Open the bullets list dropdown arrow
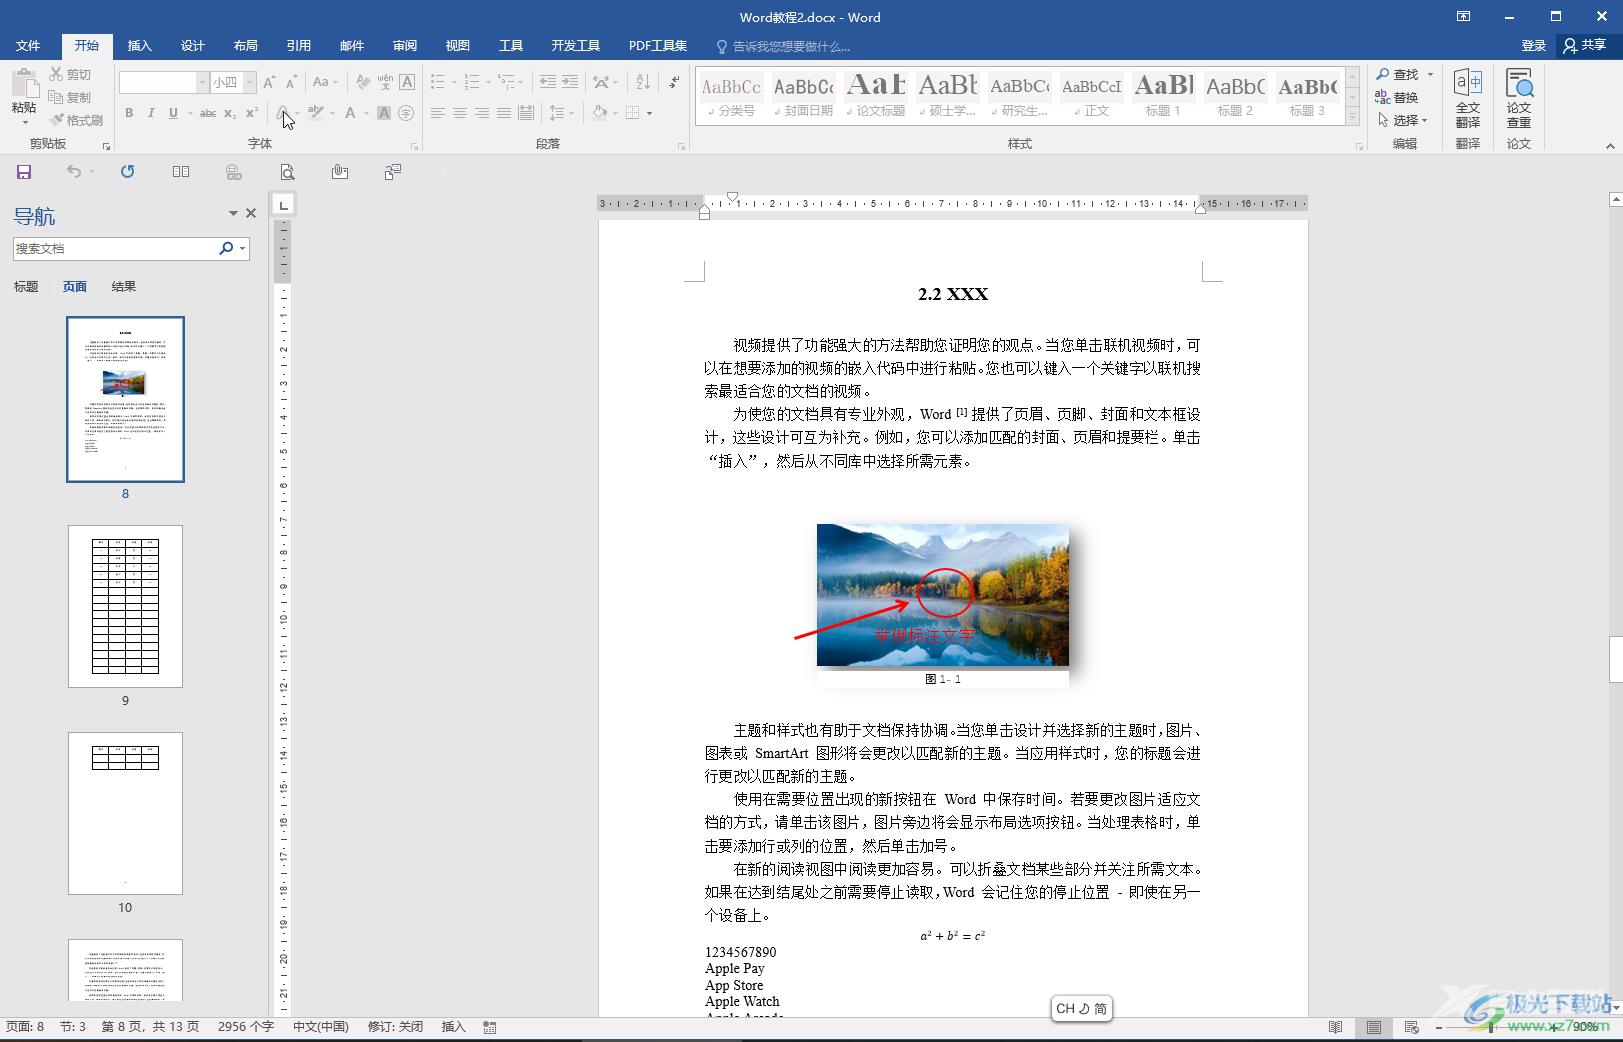This screenshot has height=1042, width=1623. pos(454,82)
